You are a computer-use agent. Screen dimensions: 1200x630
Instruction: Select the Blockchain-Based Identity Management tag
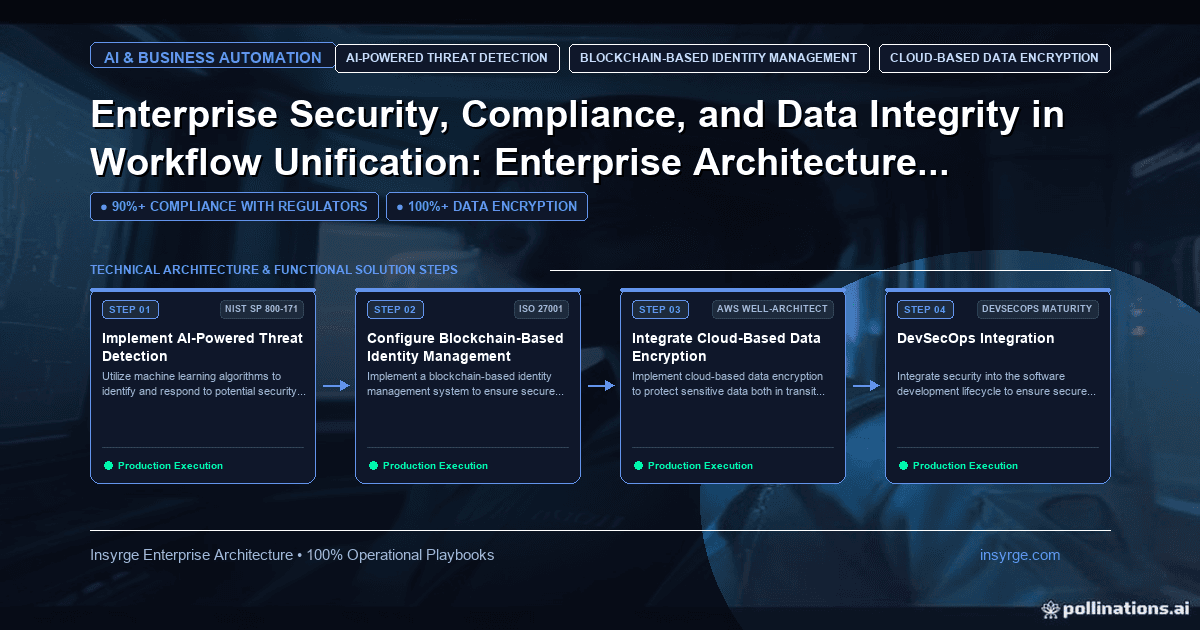click(719, 58)
